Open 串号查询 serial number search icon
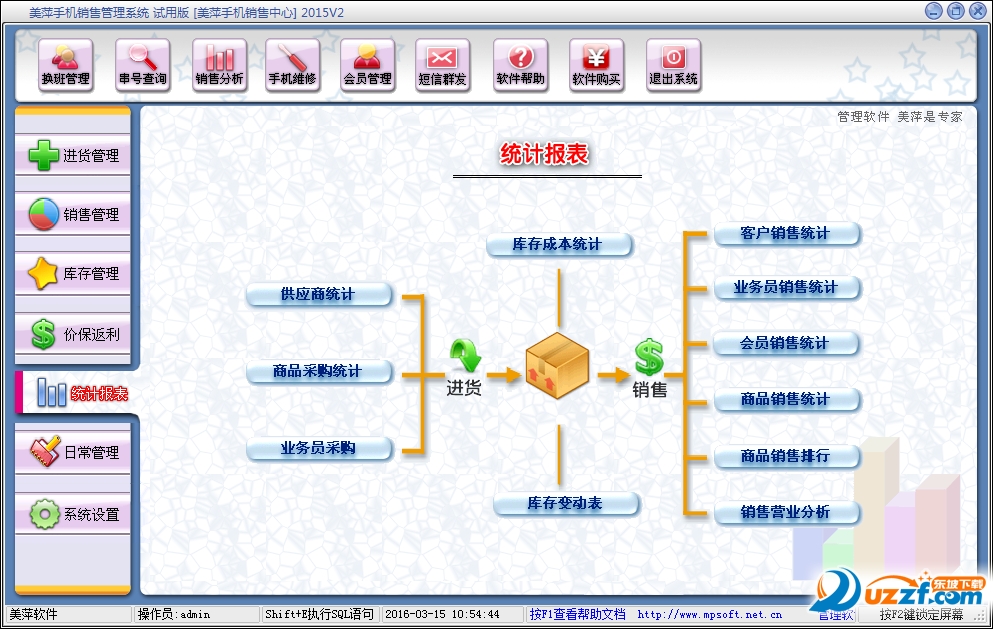The width and height of the screenshot is (993, 629). [x=142, y=65]
